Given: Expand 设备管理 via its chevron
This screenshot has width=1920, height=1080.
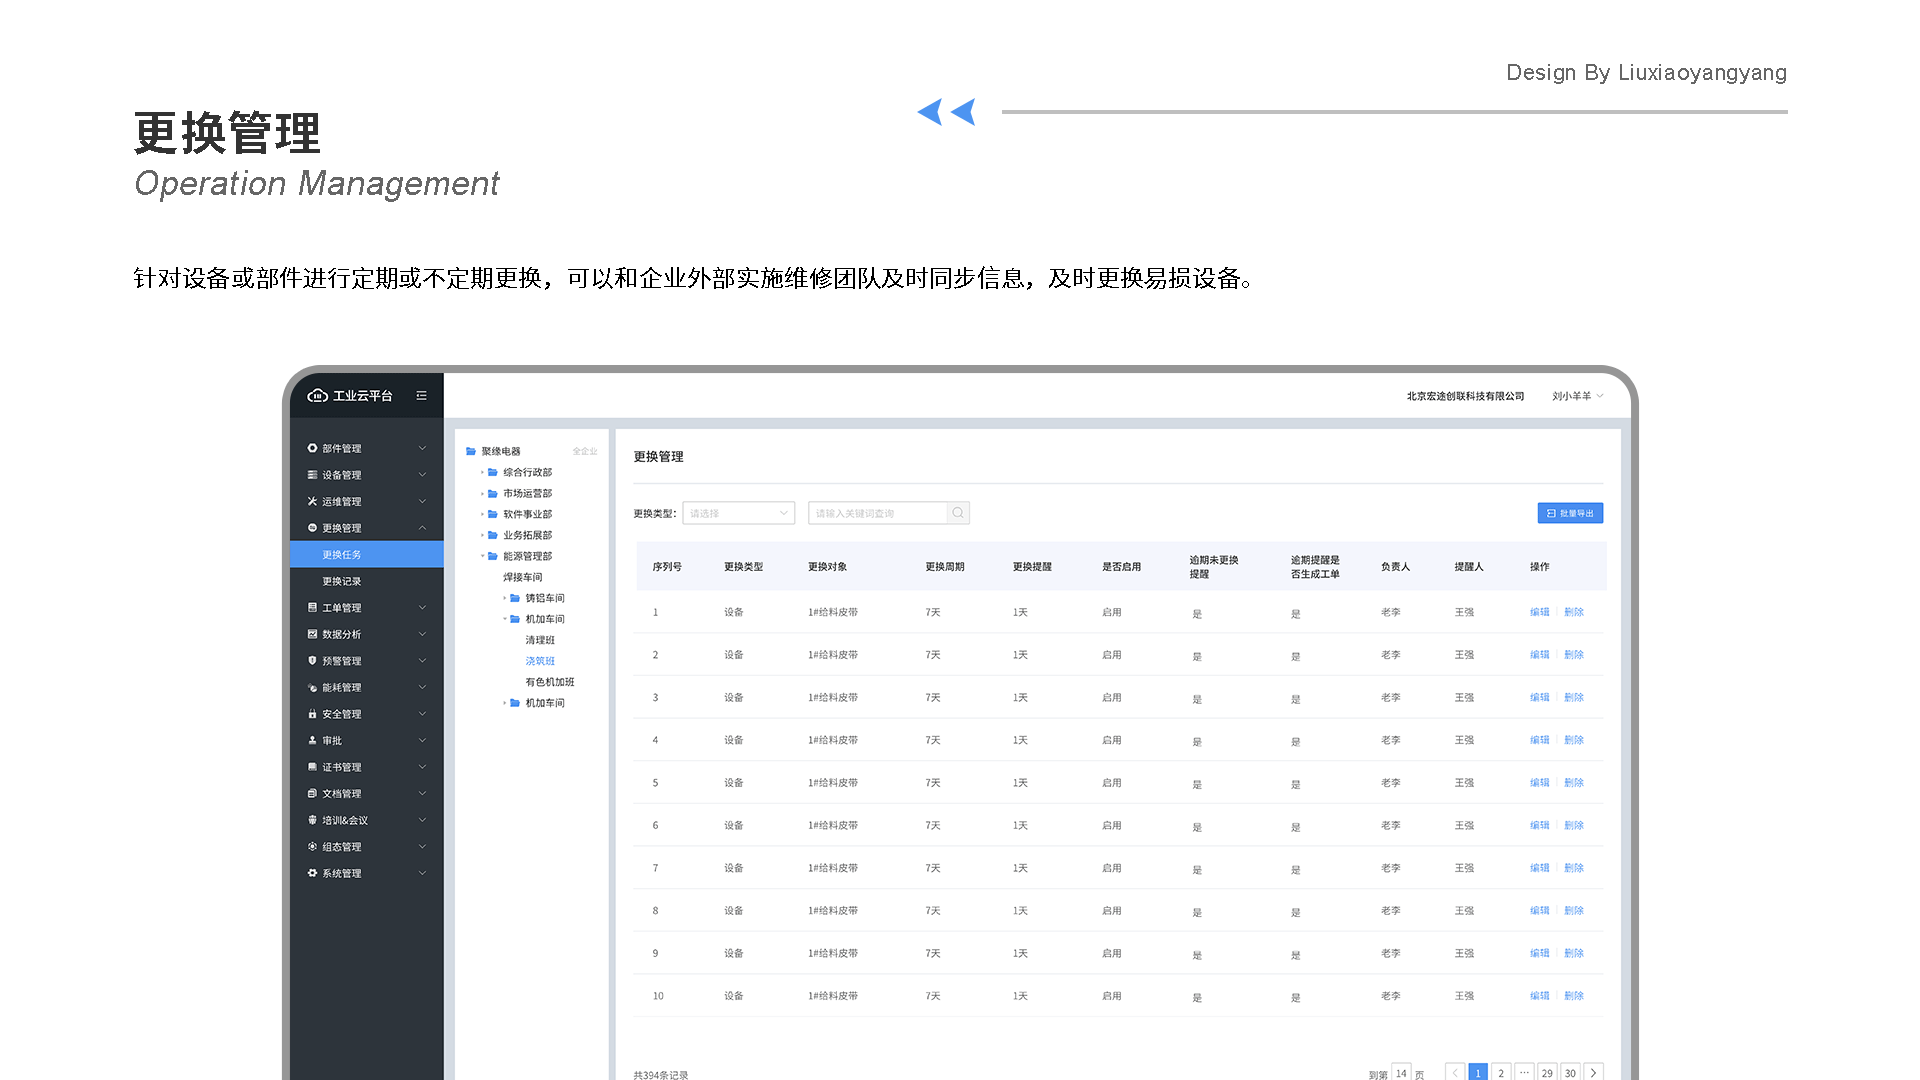Looking at the screenshot, I should coord(422,475).
